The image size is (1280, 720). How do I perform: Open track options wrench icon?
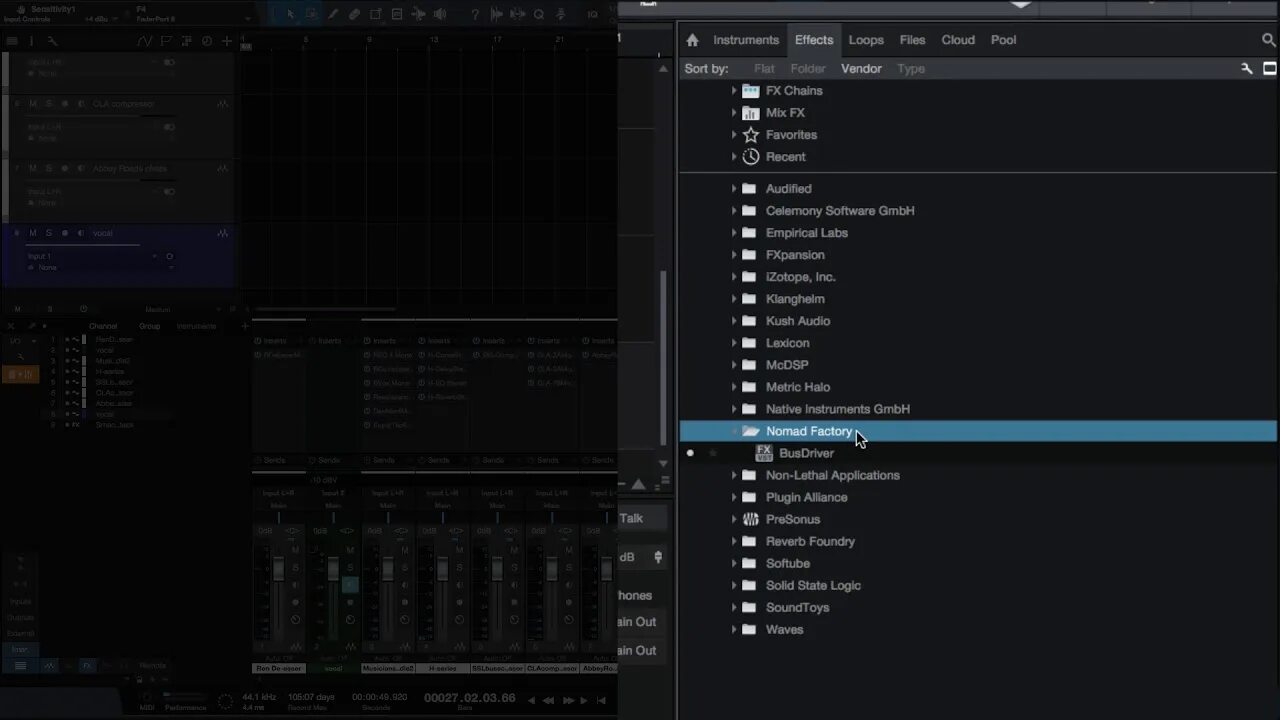(x=52, y=41)
